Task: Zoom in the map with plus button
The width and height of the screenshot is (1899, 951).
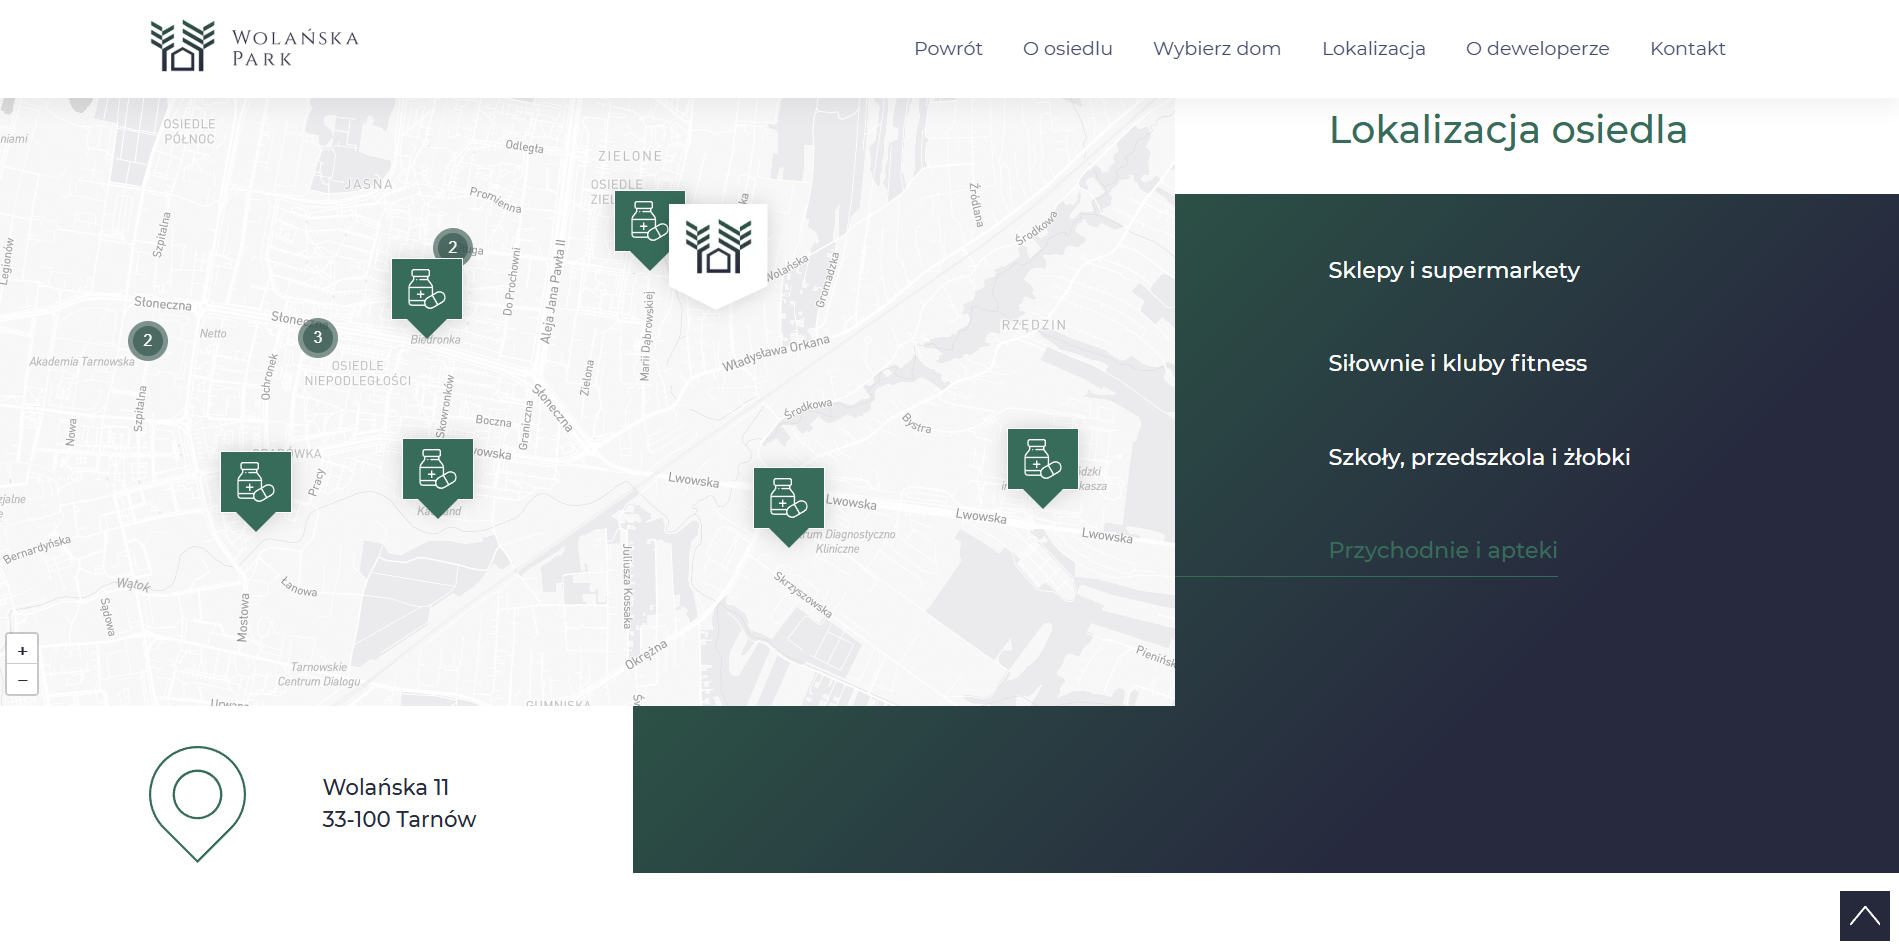Action: [22, 649]
